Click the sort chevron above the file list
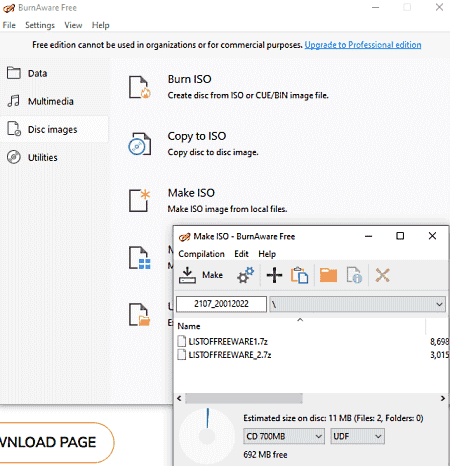This screenshot has height=466, width=450. coord(300,320)
